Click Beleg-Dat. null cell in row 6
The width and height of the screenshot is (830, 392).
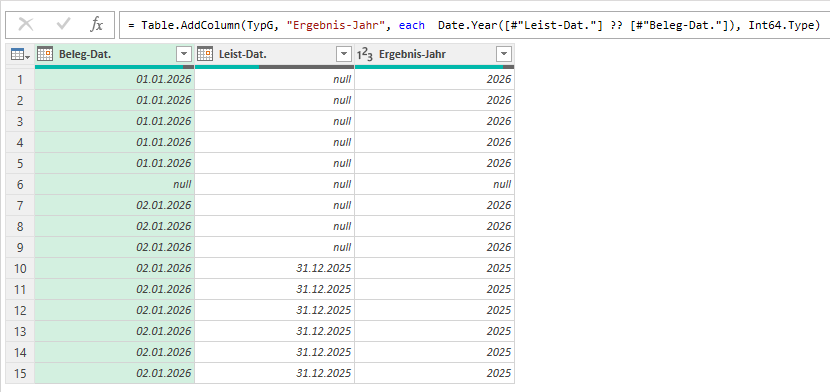point(115,184)
